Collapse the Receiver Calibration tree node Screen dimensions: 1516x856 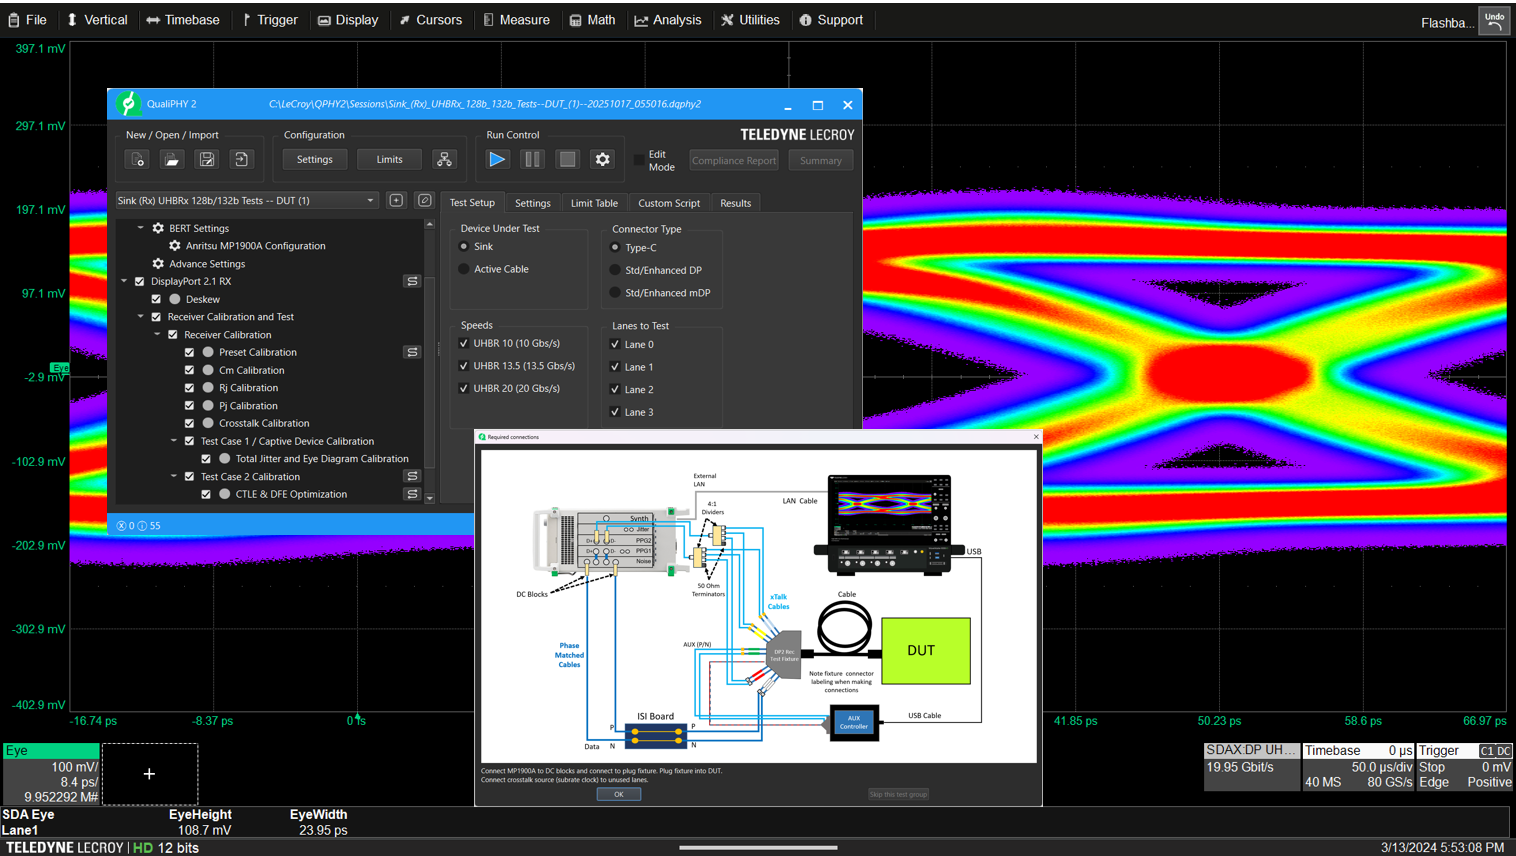click(x=157, y=335)
